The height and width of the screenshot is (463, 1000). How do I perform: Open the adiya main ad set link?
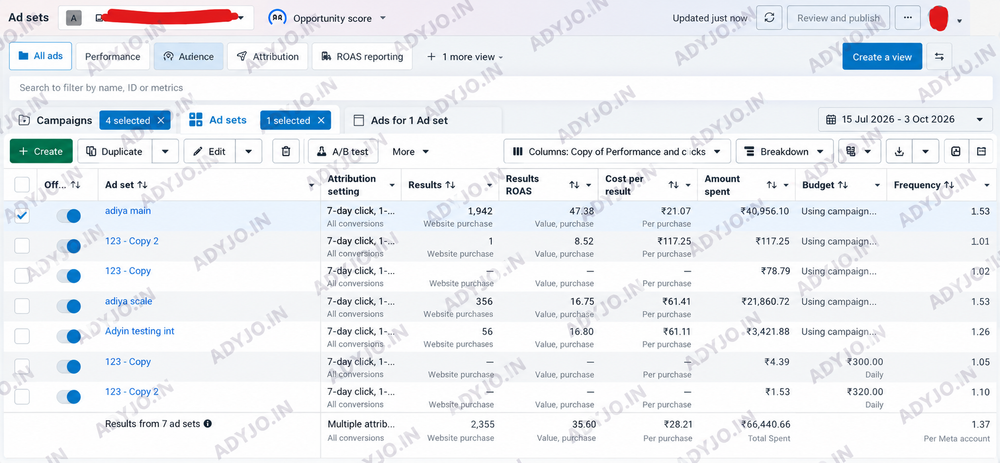(128, 210)
